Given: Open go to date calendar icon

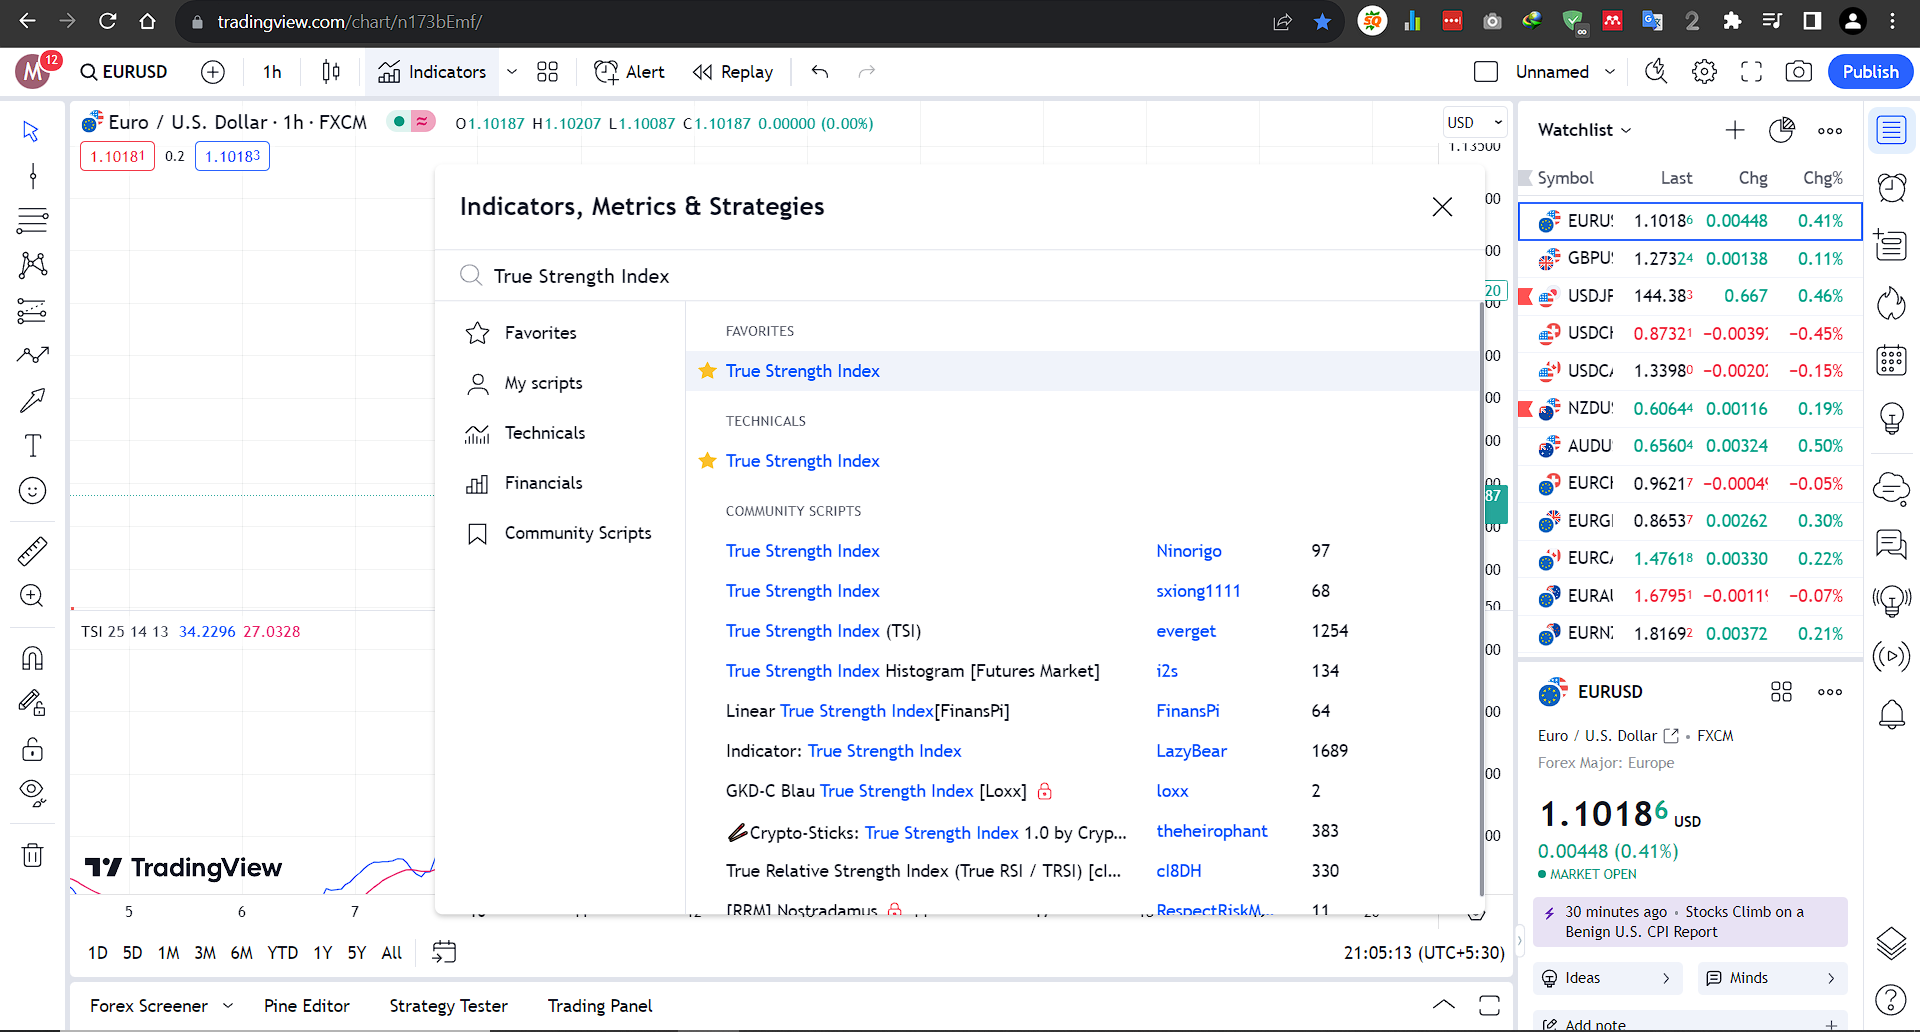Looking at the screenshot, I should tap(444, 952).
